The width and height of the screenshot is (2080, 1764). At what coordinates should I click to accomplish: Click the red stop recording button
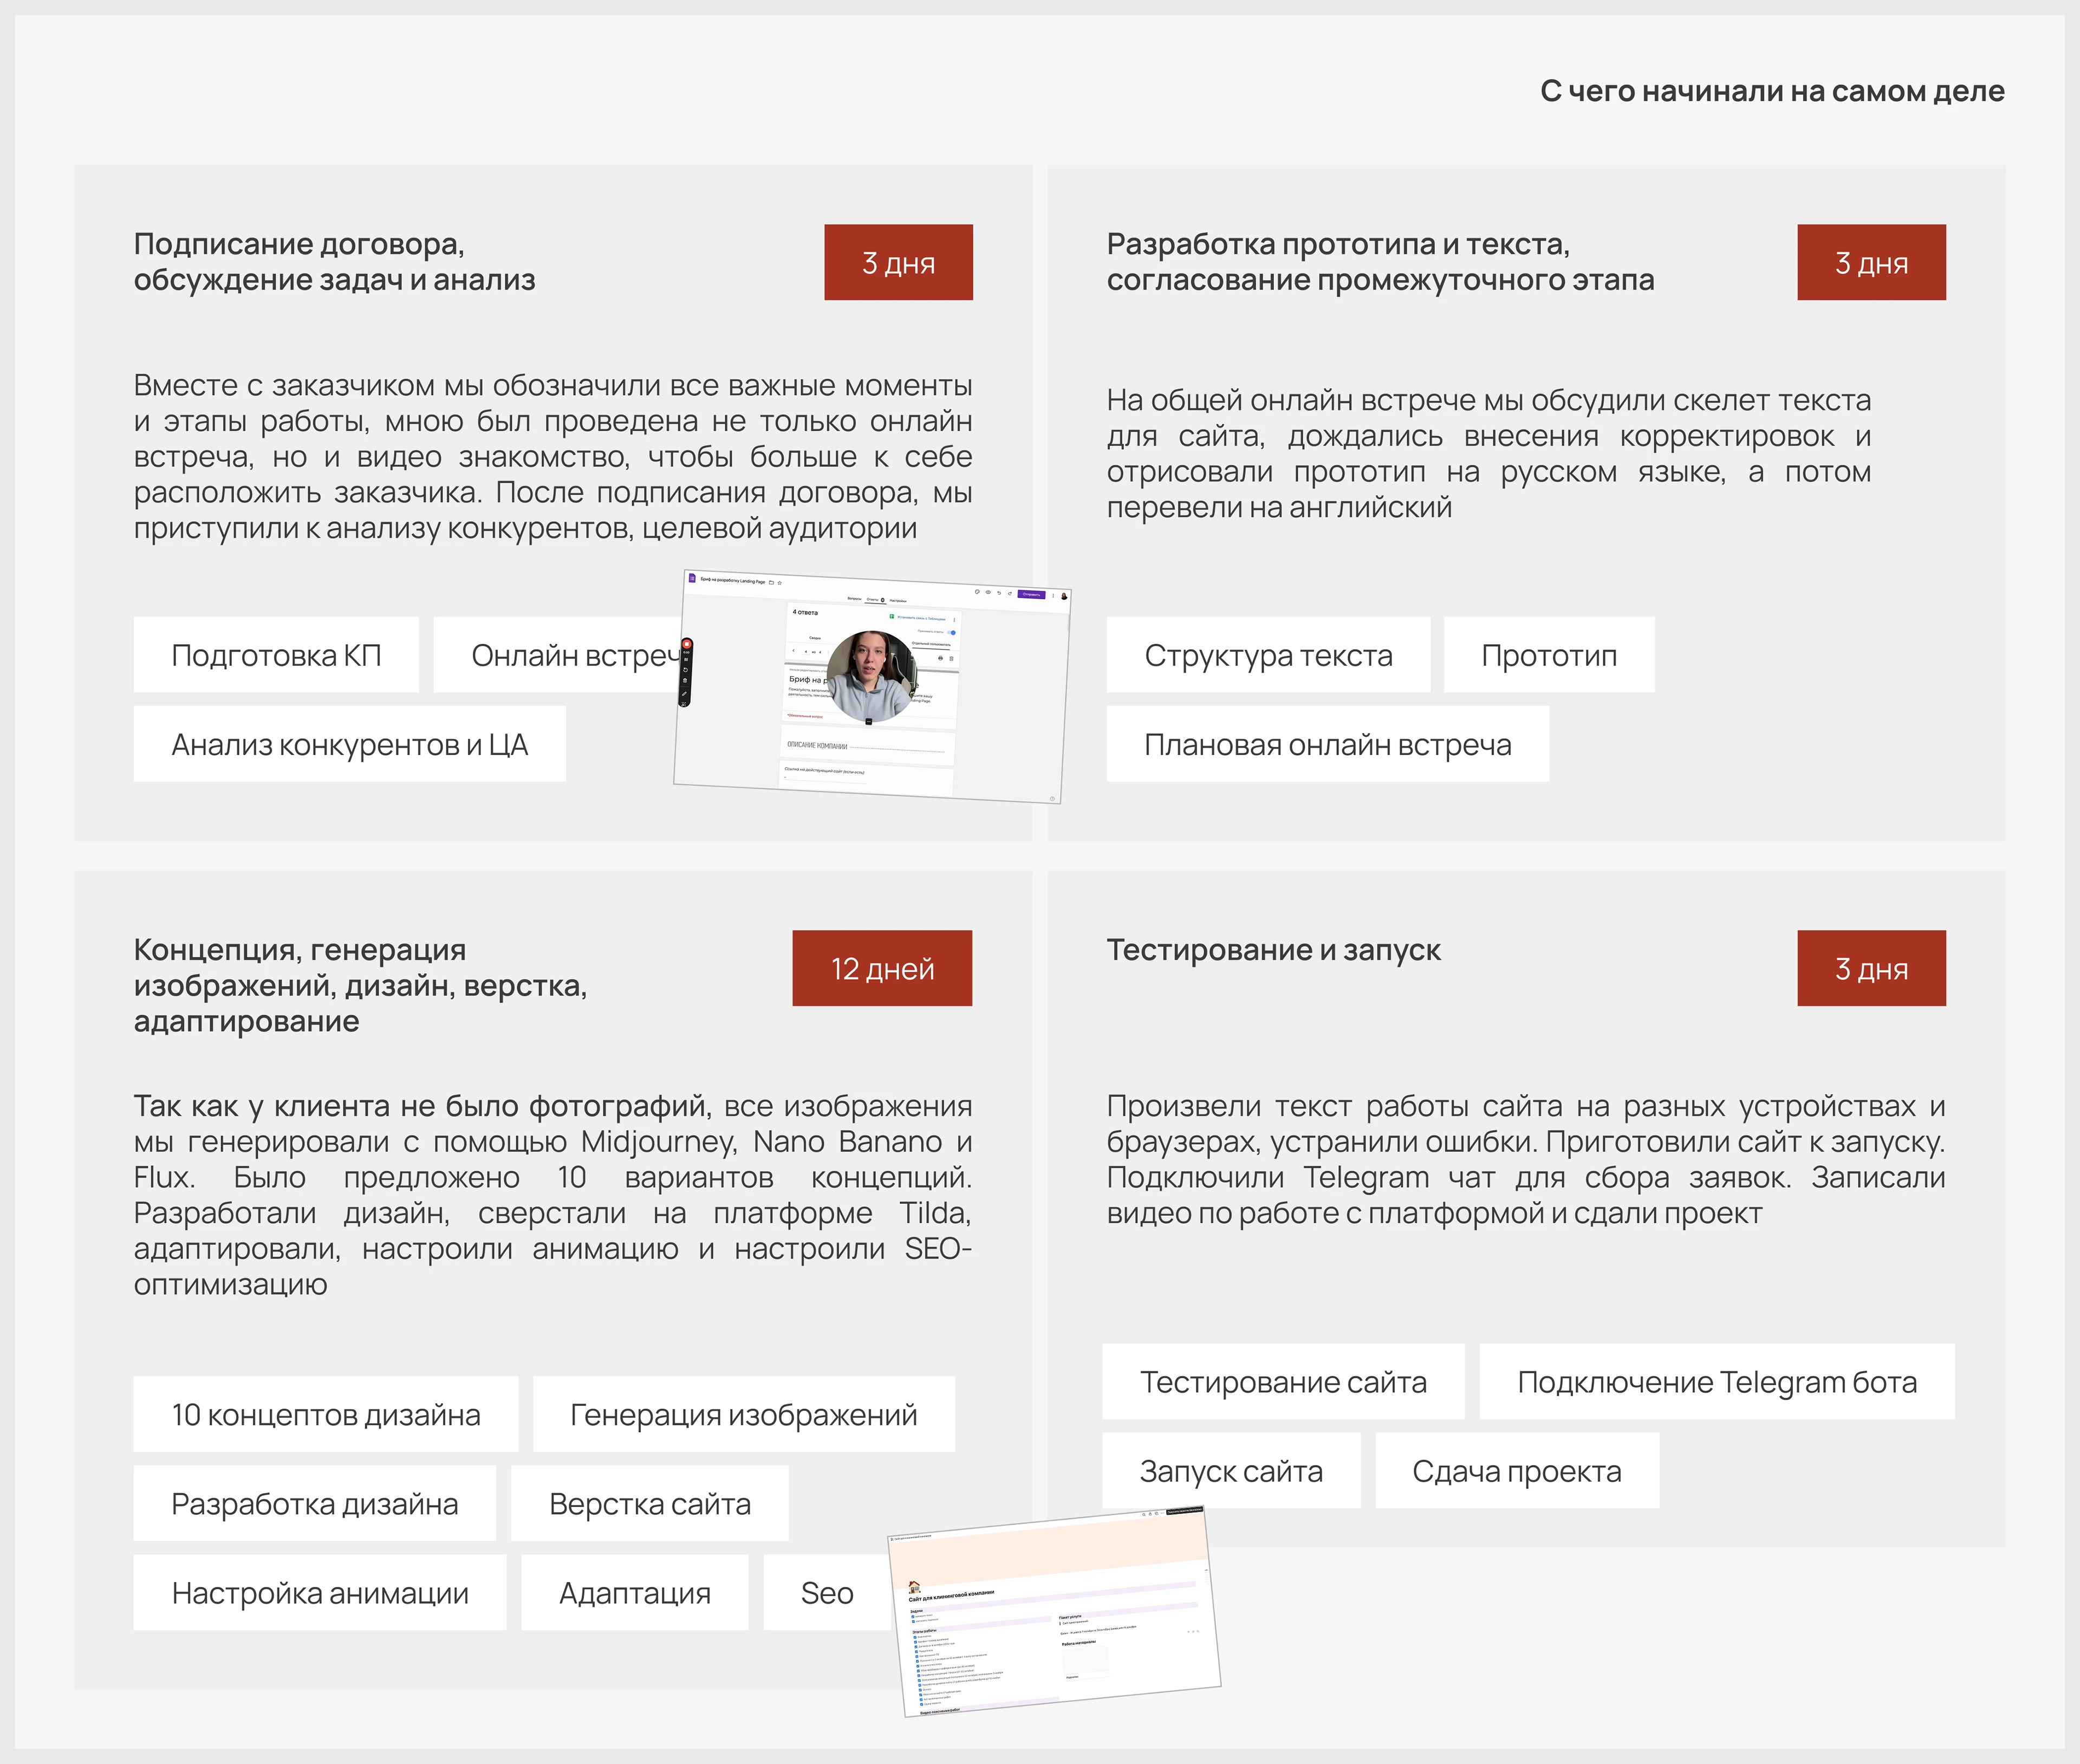688,644
